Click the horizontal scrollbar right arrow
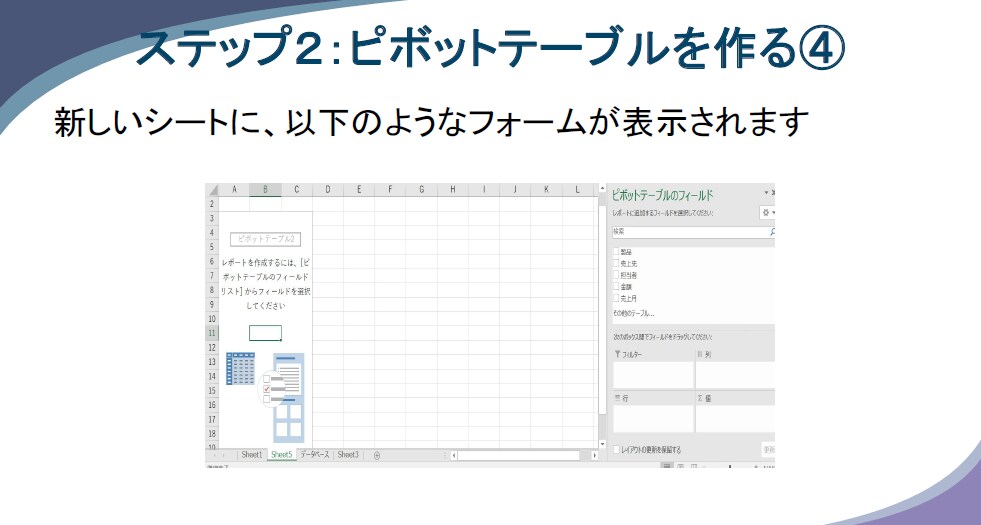The height and width of the screenshot is (525, 981). (594, 456)
